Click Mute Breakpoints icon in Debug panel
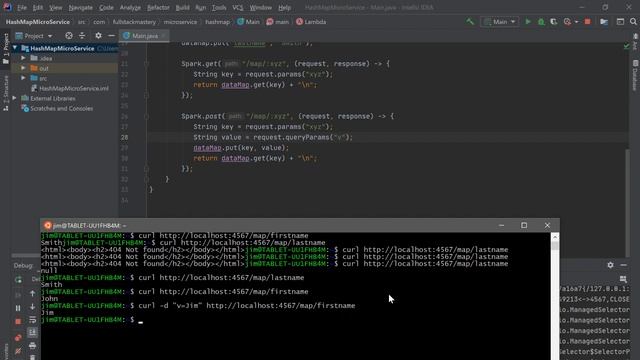The width and height of the screenshot is (640, 360). [x=18, y=351]
